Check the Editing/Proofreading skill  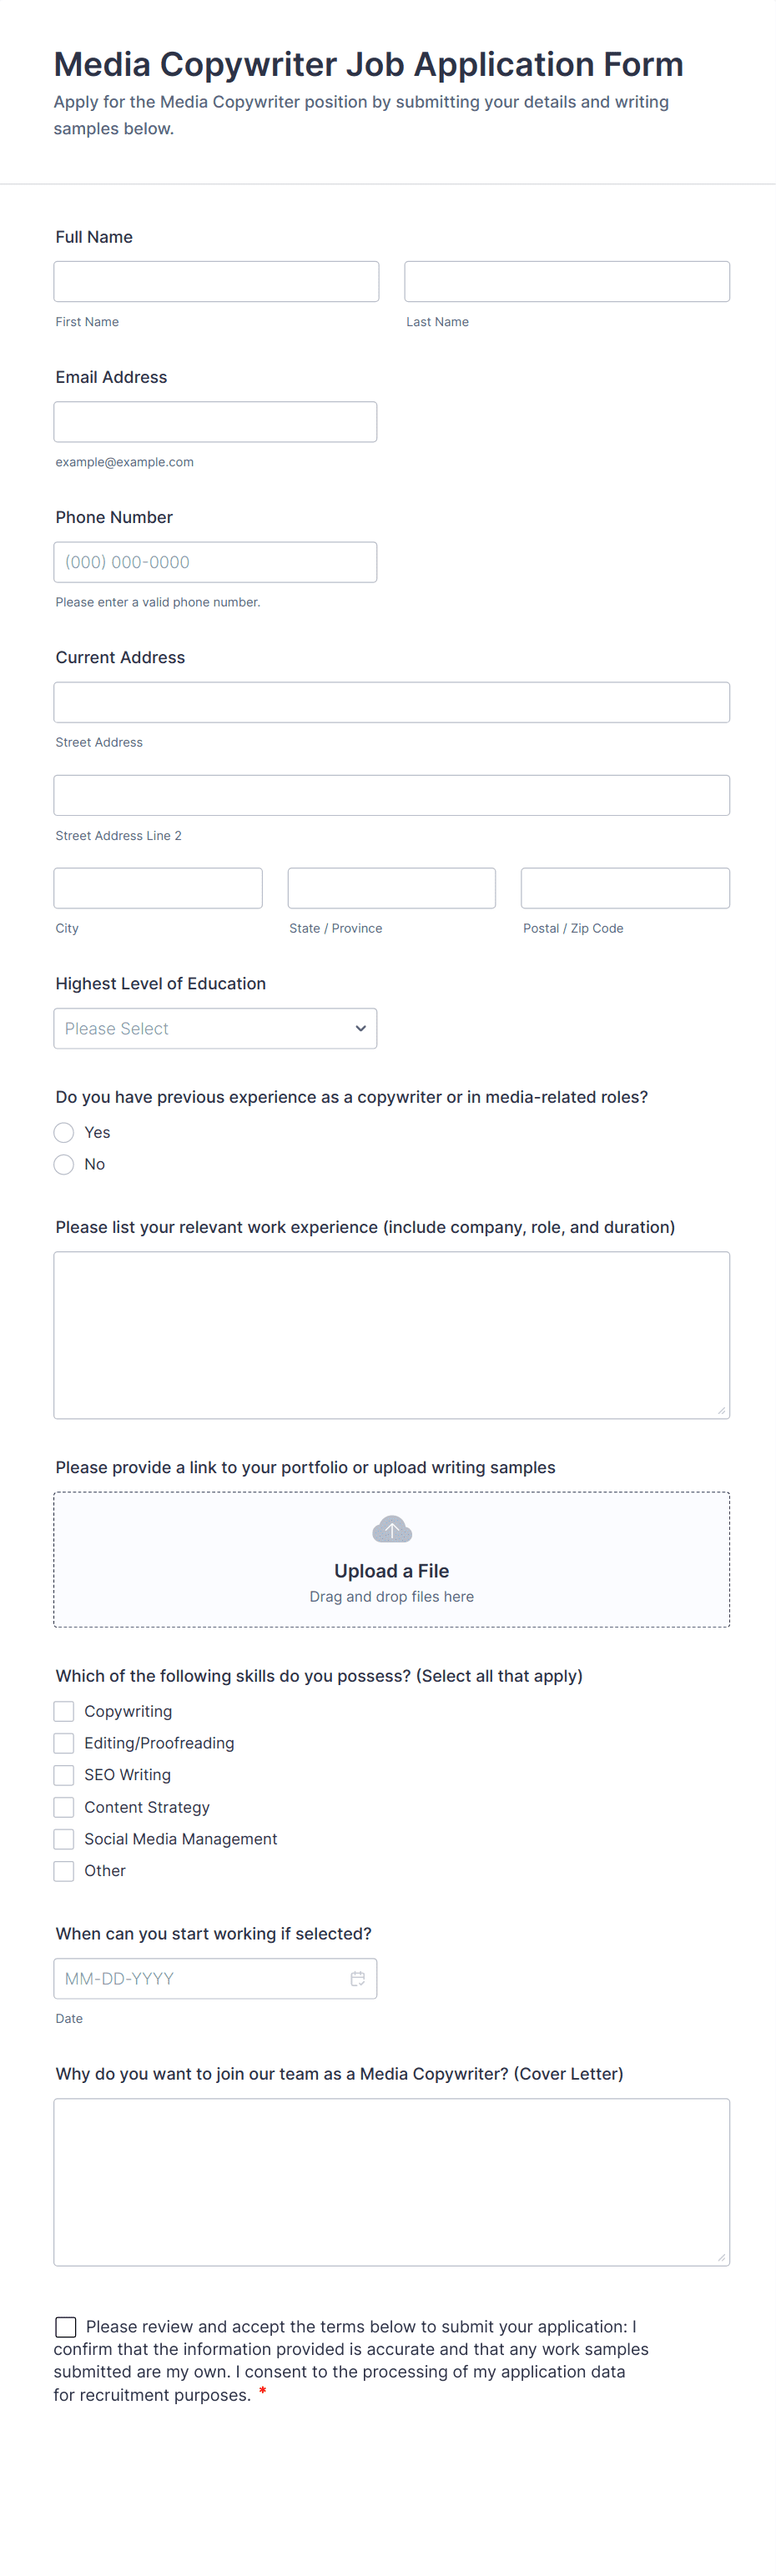pos(63,1743)
